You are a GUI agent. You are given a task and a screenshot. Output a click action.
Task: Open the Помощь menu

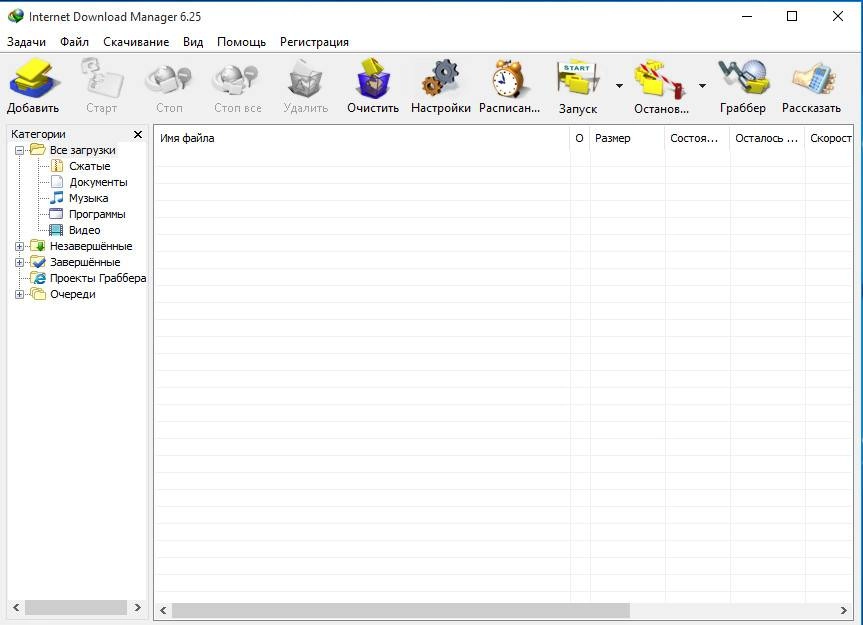coord(241,42)
